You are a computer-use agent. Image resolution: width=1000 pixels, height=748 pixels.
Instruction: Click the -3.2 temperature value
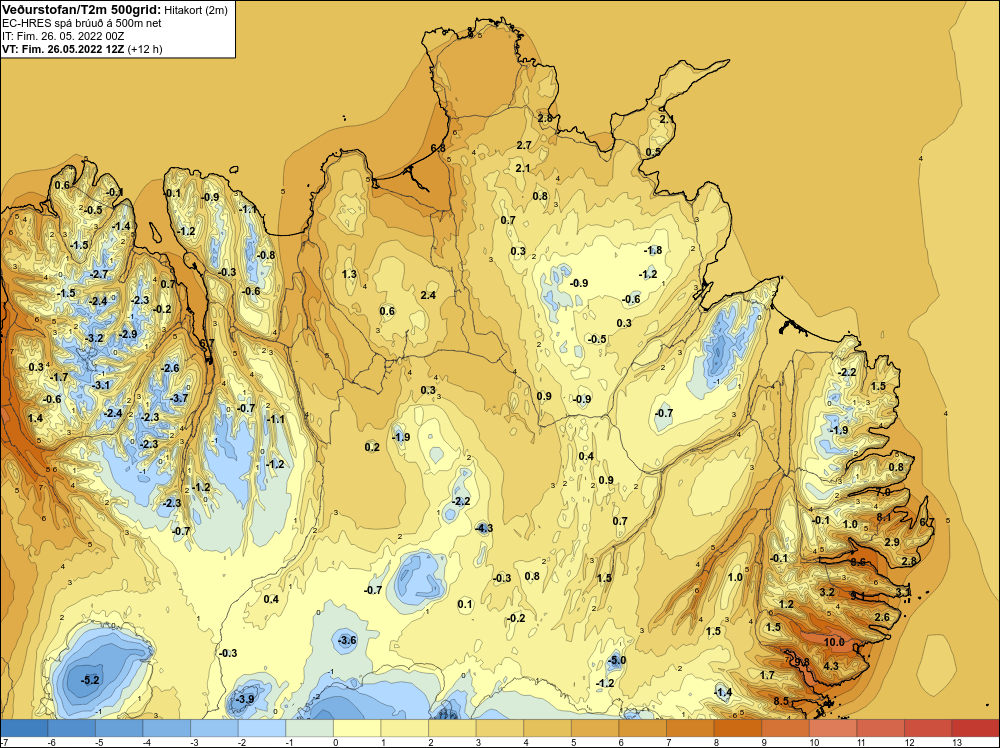tap(94, 338)
